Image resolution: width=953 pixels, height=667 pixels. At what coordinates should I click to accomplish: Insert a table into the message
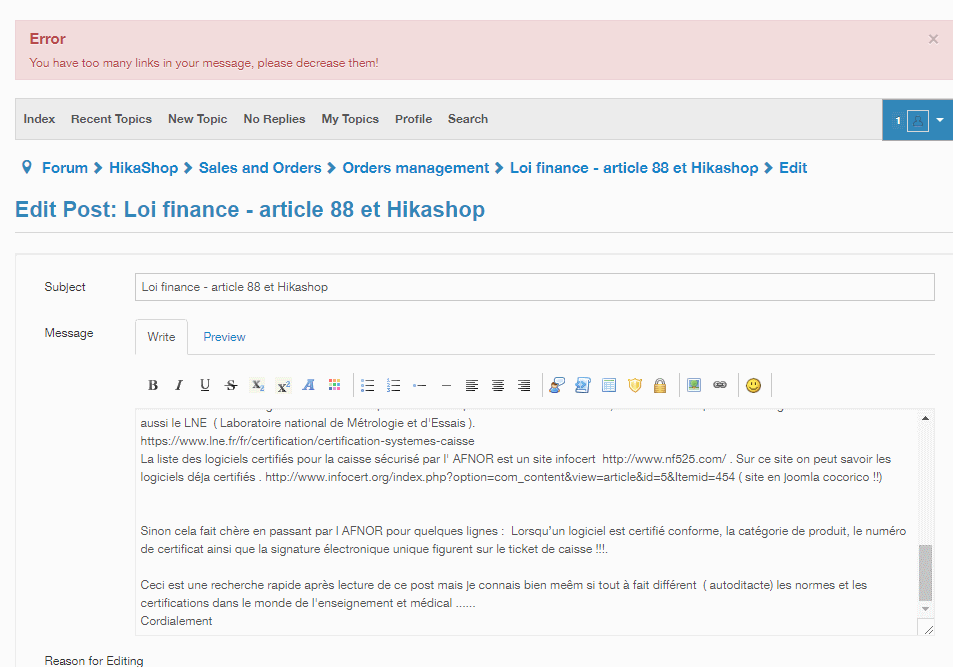click(608, 385)
